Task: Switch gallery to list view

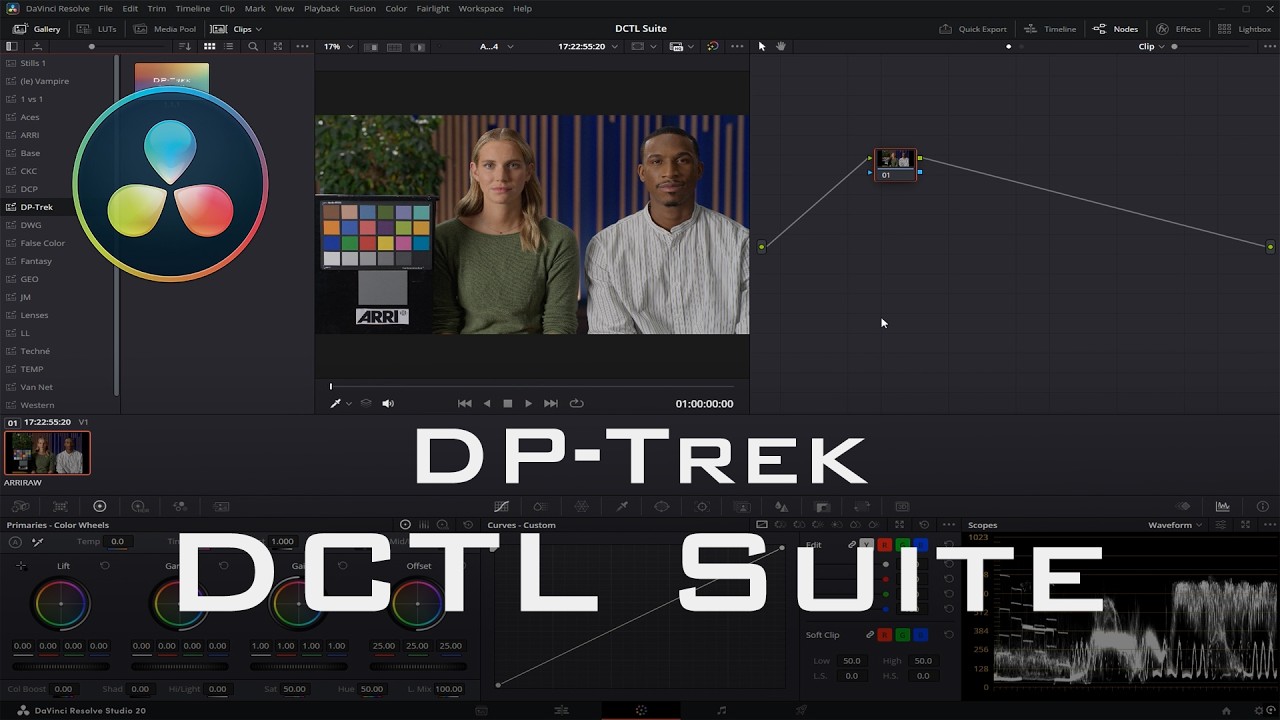Action: 231,46
